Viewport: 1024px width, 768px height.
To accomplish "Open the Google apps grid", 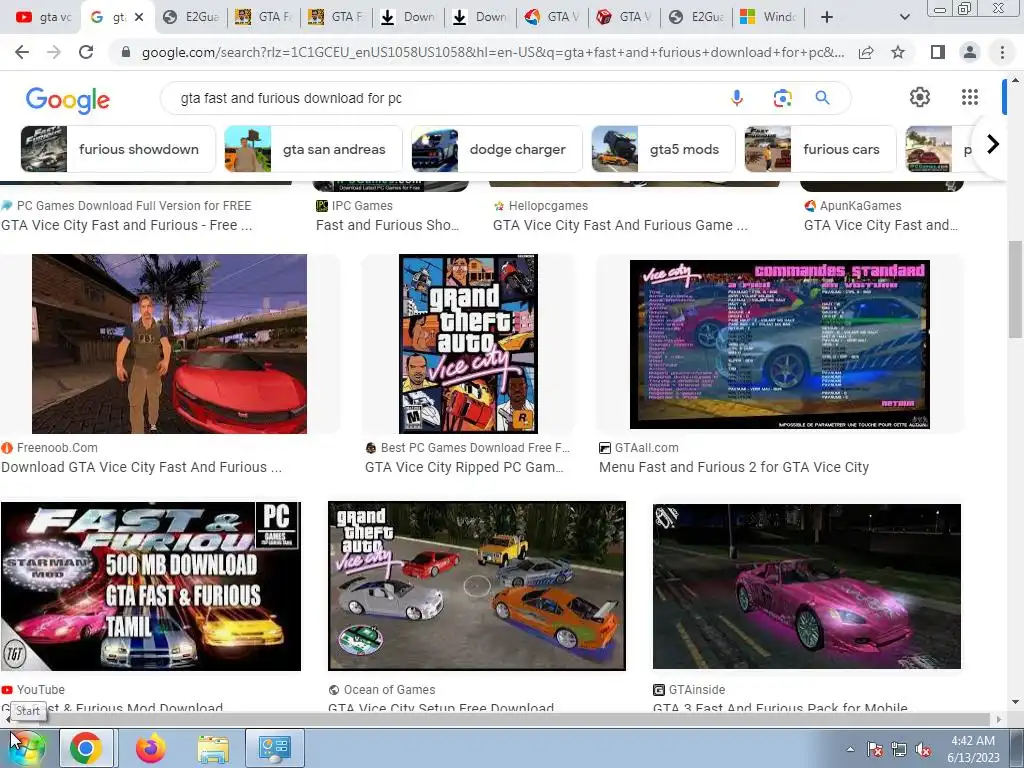I will point(970,97).
